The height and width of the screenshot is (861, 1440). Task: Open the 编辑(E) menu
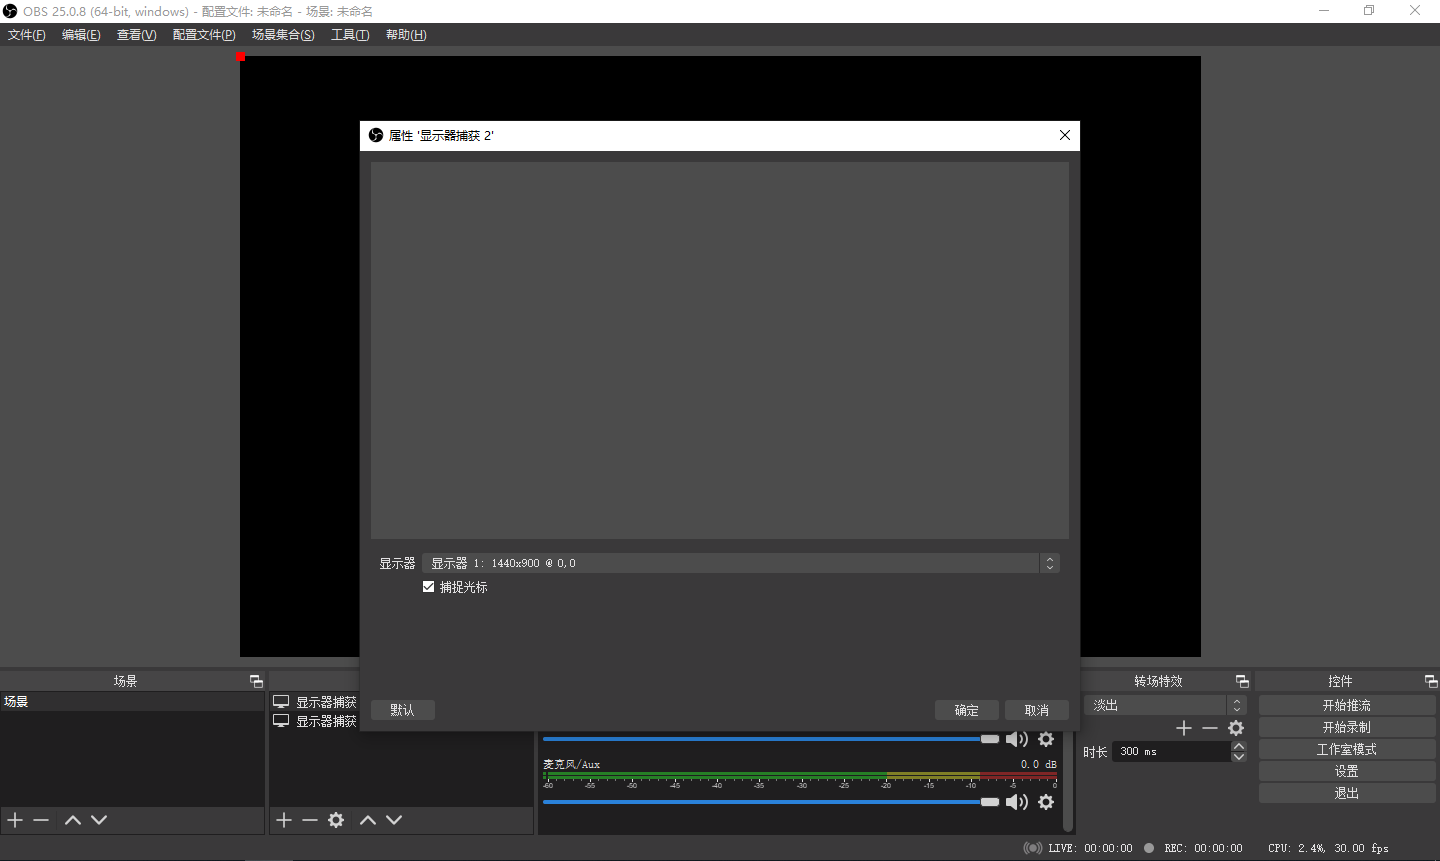click(x=81, y=35)
